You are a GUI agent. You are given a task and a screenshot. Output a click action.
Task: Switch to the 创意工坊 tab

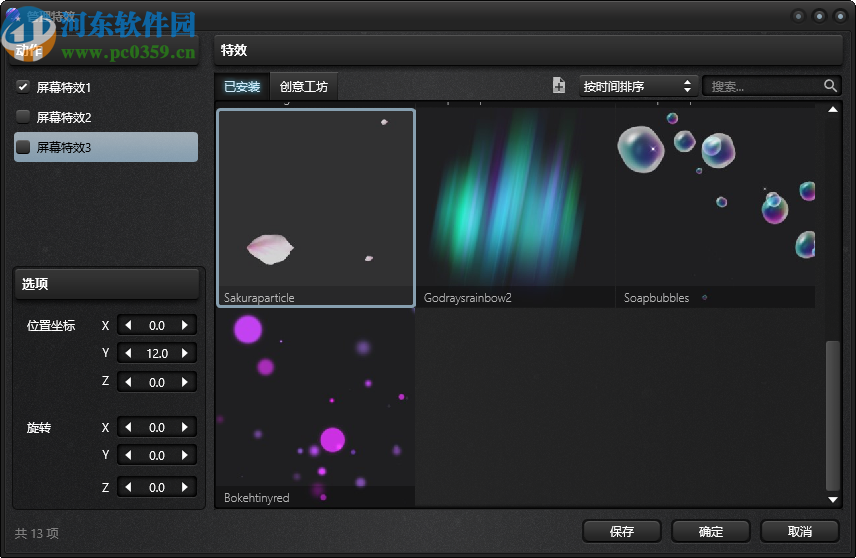click(304, 86)
